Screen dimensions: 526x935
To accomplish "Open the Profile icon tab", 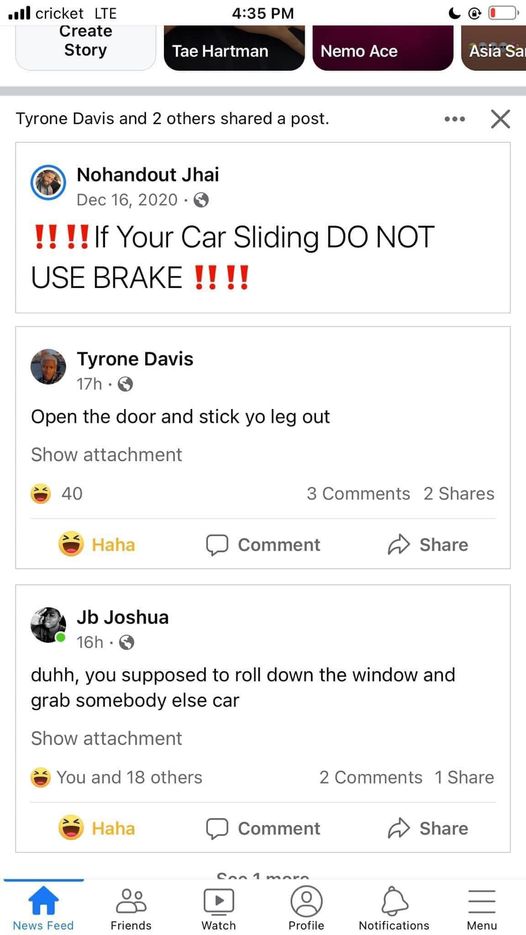I will click(x=306, y=908).
